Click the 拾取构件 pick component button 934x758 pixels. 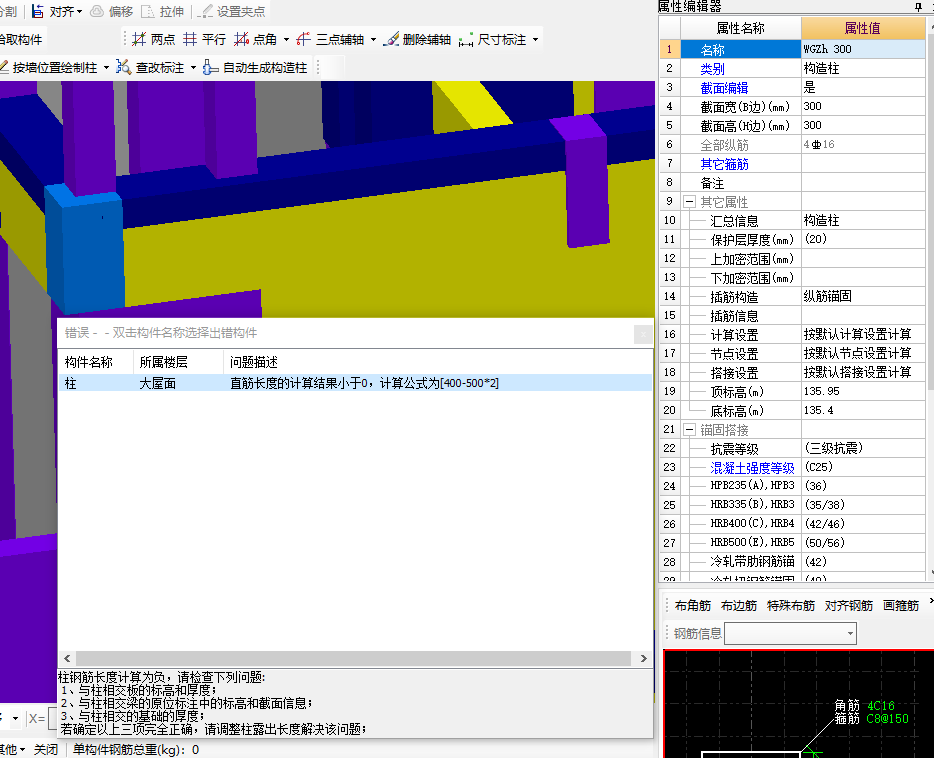tap(21, 39)
